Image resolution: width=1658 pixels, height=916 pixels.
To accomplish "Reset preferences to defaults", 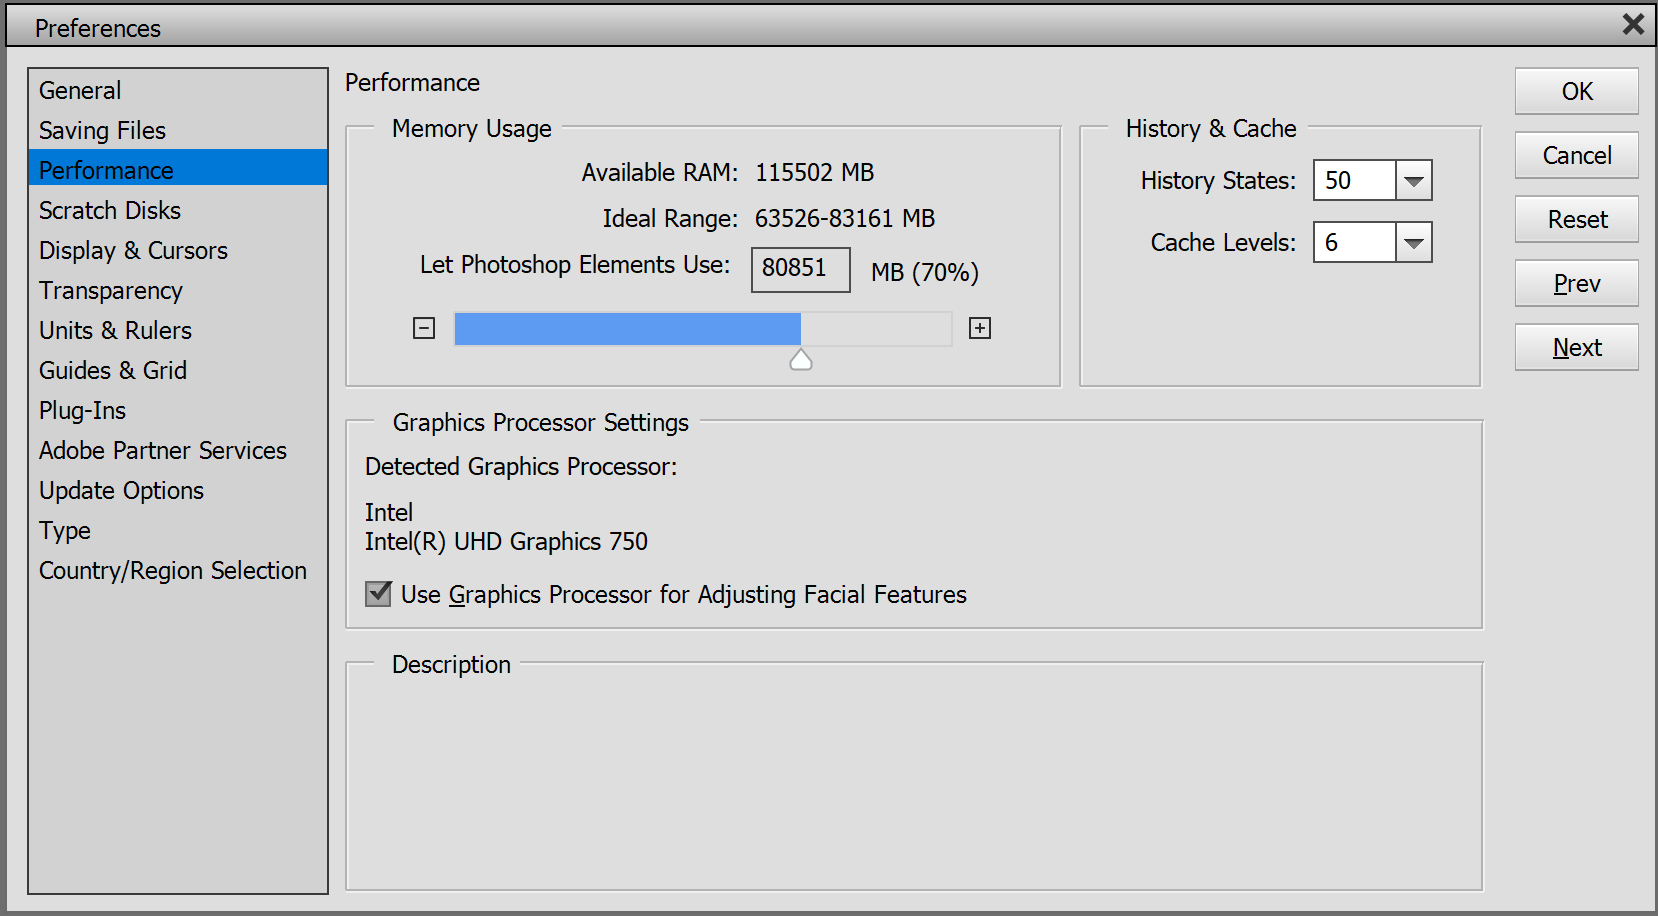I will click(1576, 219).
